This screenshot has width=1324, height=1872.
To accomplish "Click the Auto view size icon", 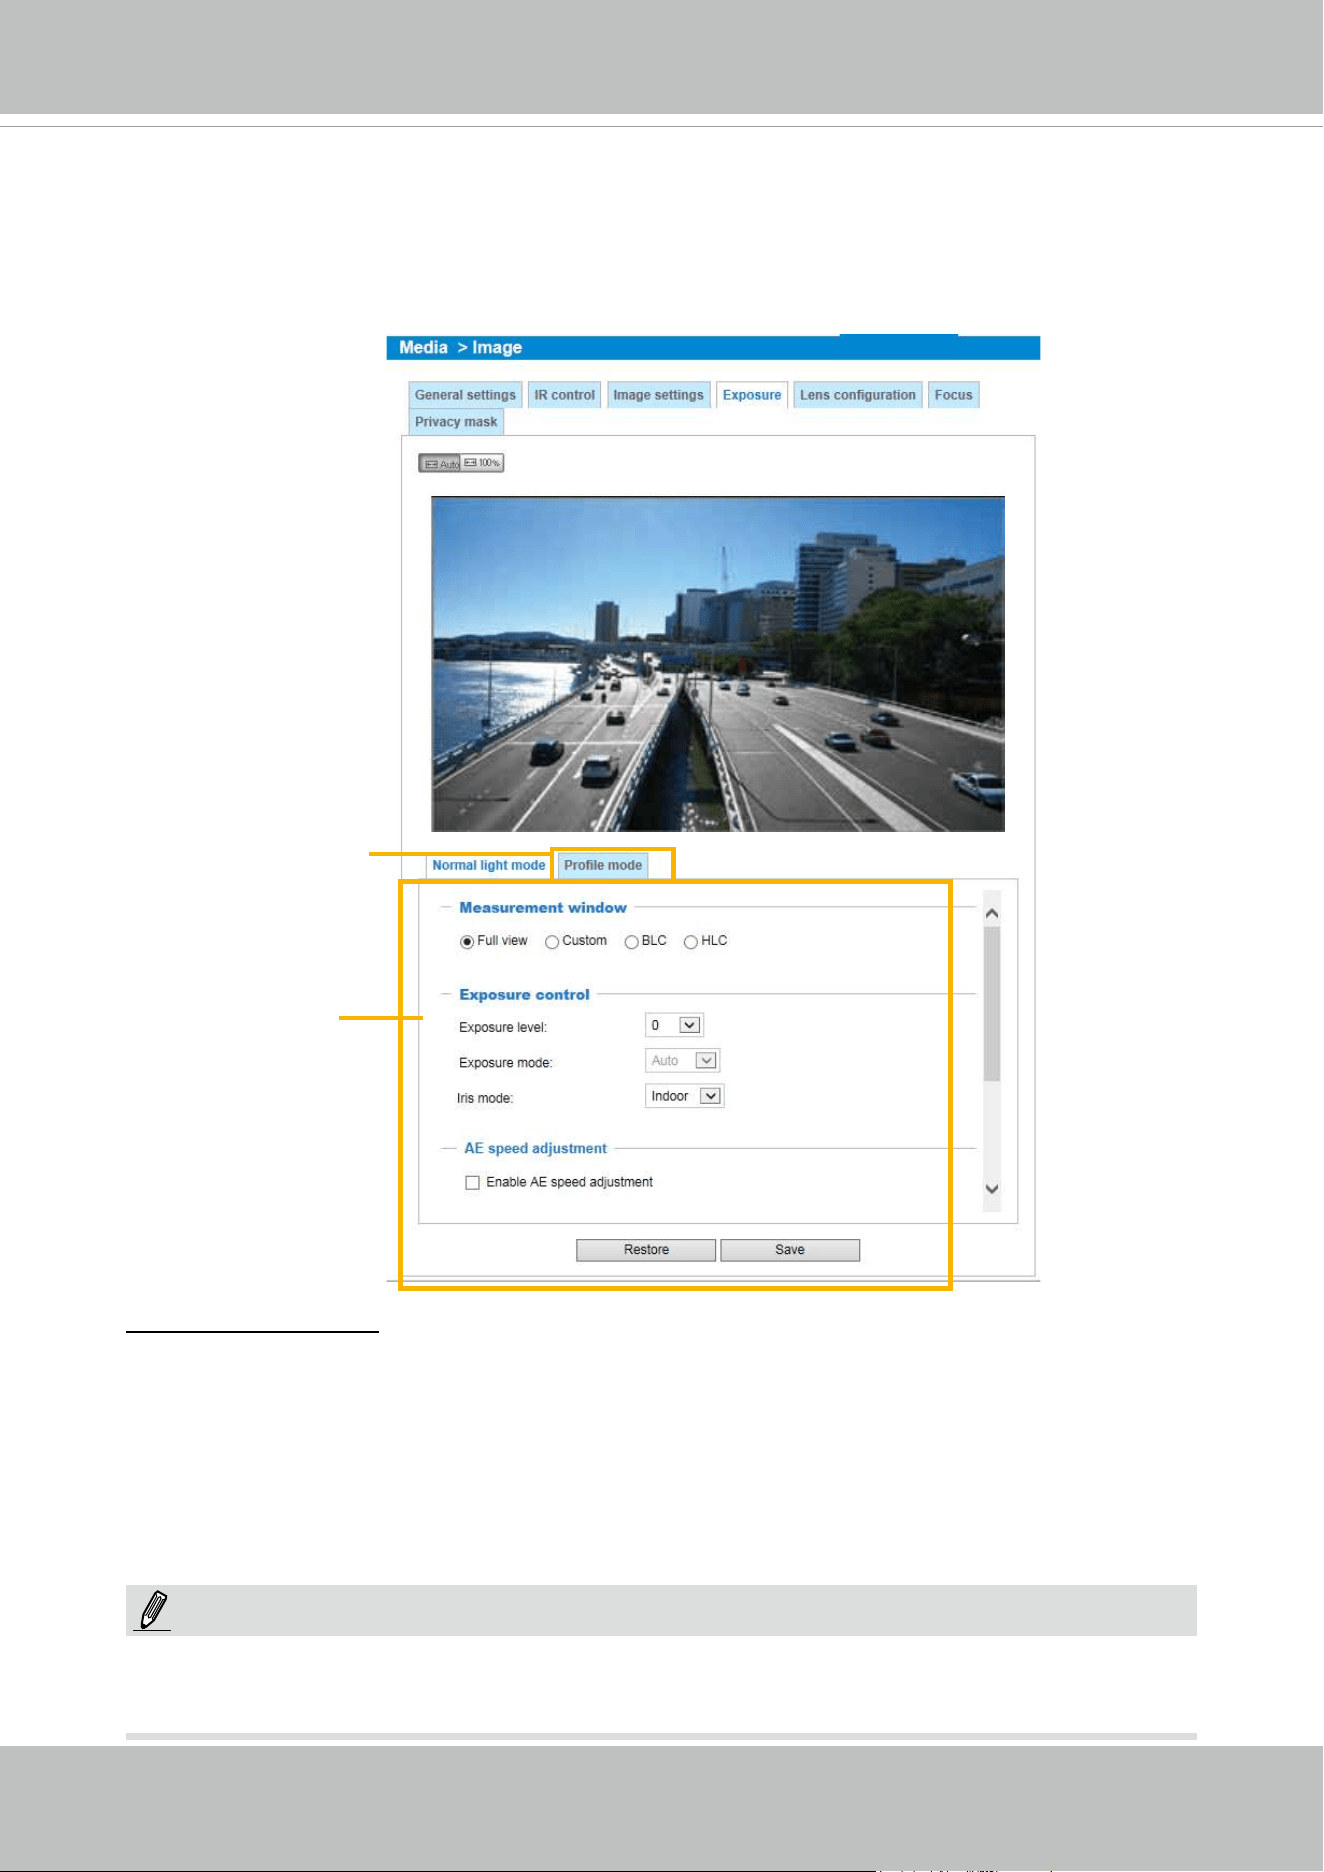I will pyautogui.click(x=439, y=463).
